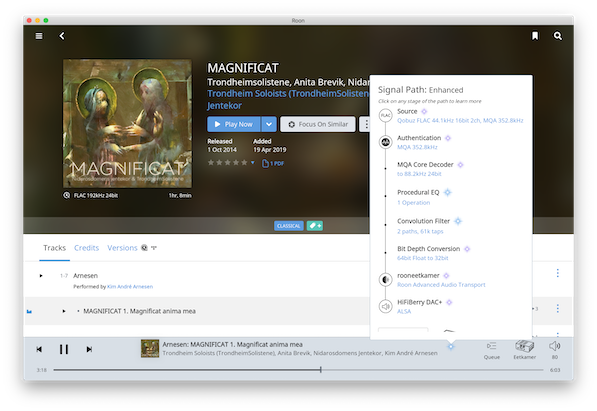Select the CLASSICAL genre tag
Screen dimensions: 597x411
(289, 226)
